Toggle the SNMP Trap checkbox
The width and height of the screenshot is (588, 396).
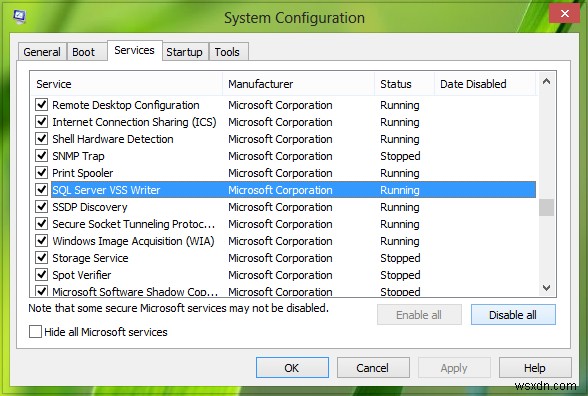pyautogui.click(x=41, y=156)
